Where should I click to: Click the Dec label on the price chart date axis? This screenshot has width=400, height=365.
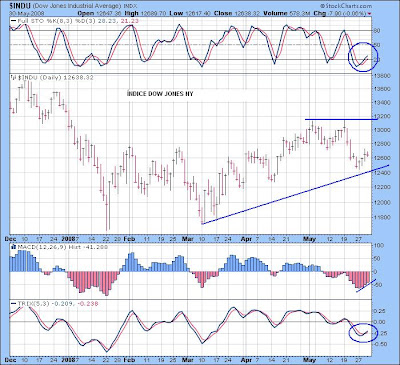pos(10,239)
